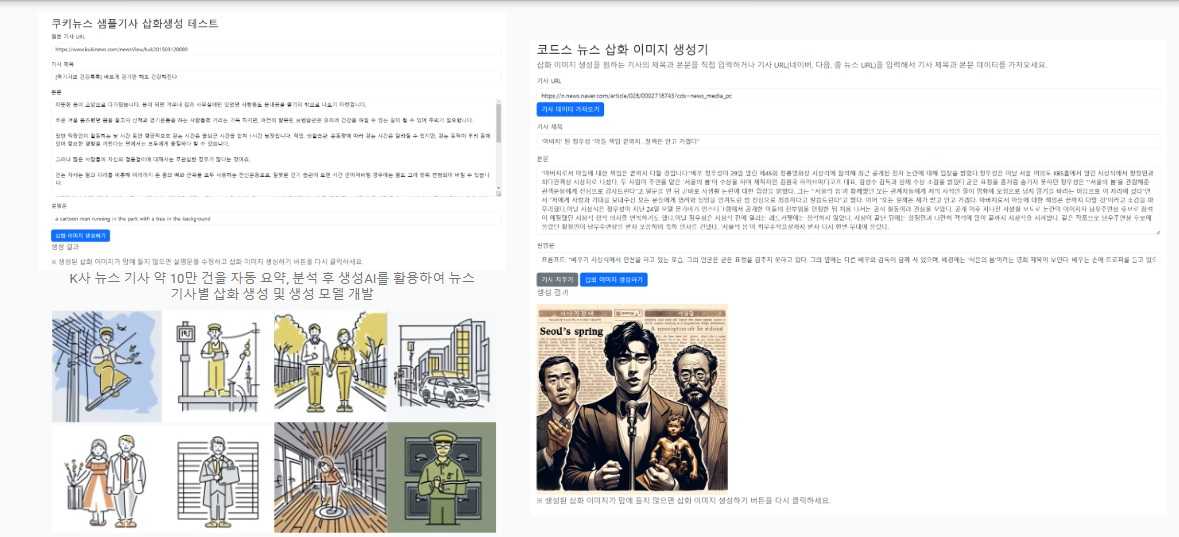The image size is (1179, 537).
Task: Select the green uniformed officer illustration
Action: click(441, 478)
